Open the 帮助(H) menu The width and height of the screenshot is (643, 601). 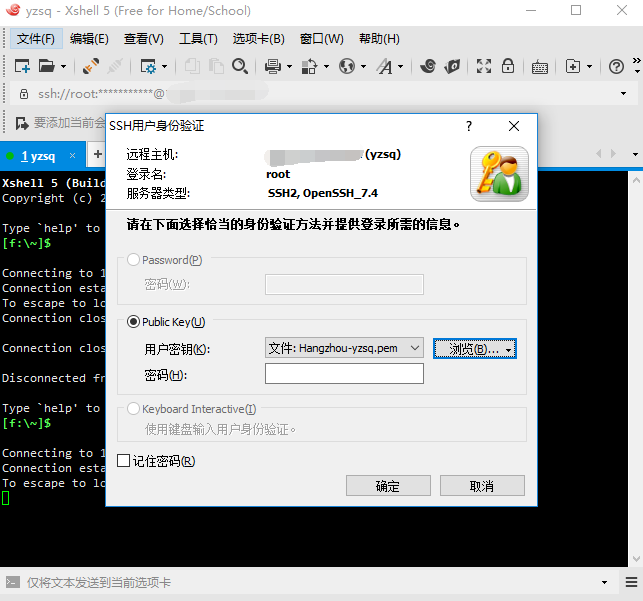[379, 39]
